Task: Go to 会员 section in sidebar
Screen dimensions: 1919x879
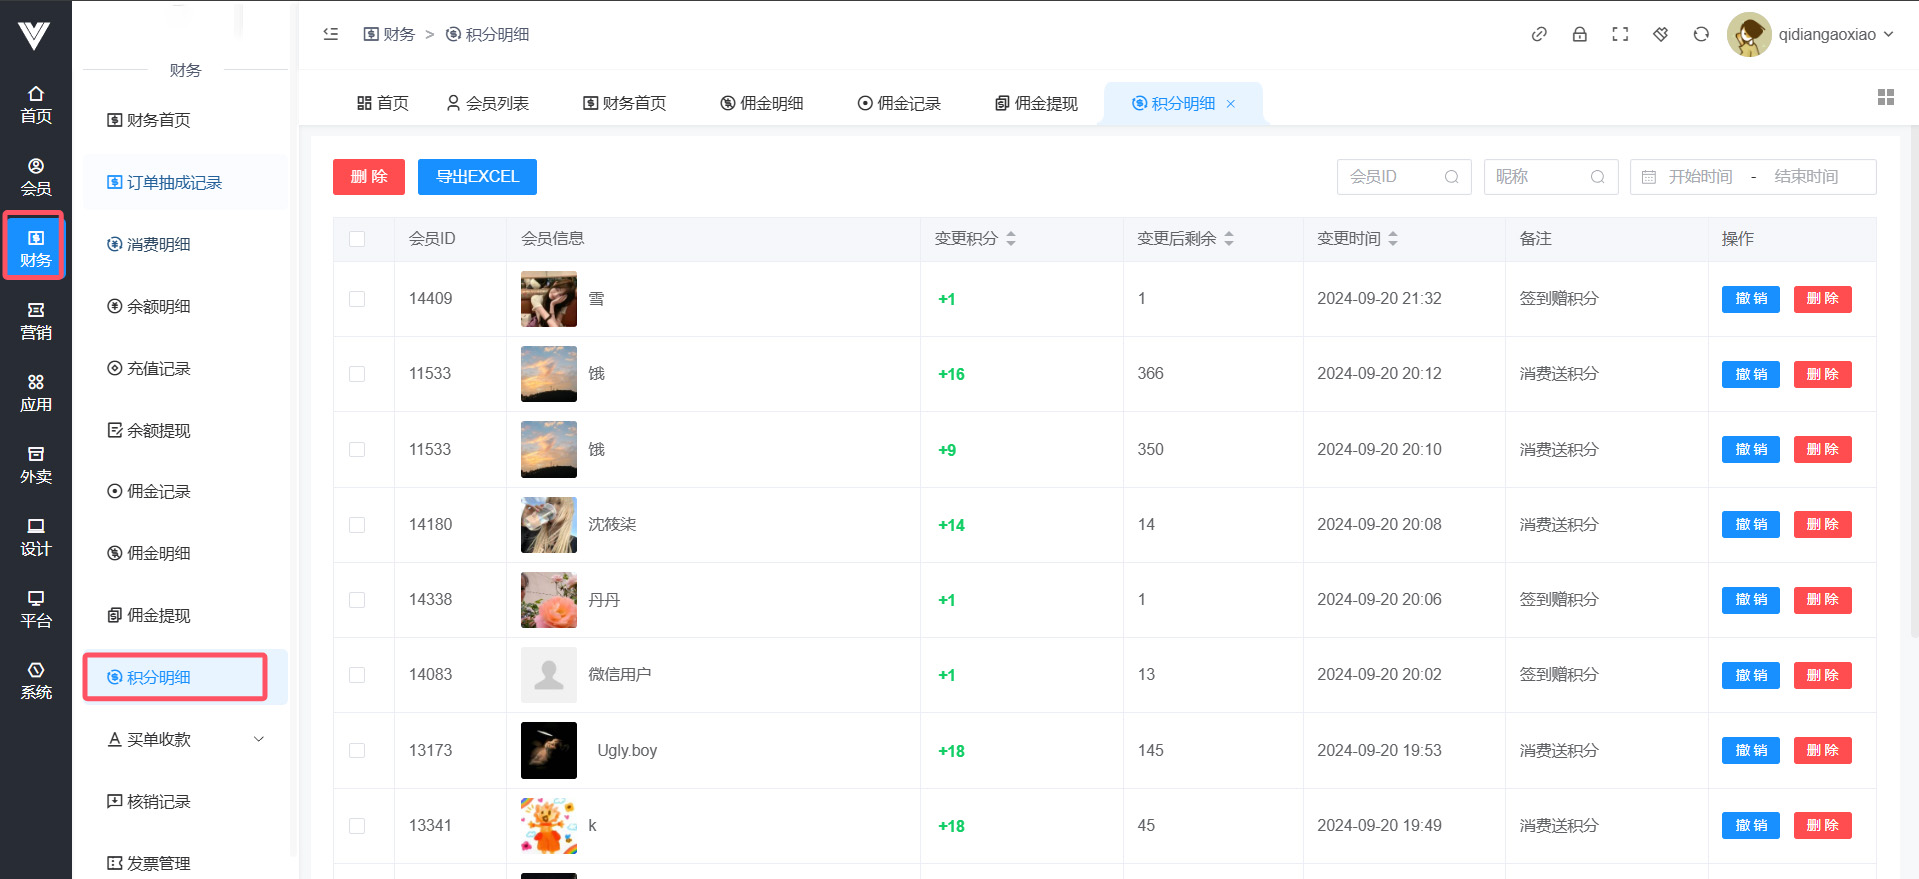Action: click(x=36, y=177)
